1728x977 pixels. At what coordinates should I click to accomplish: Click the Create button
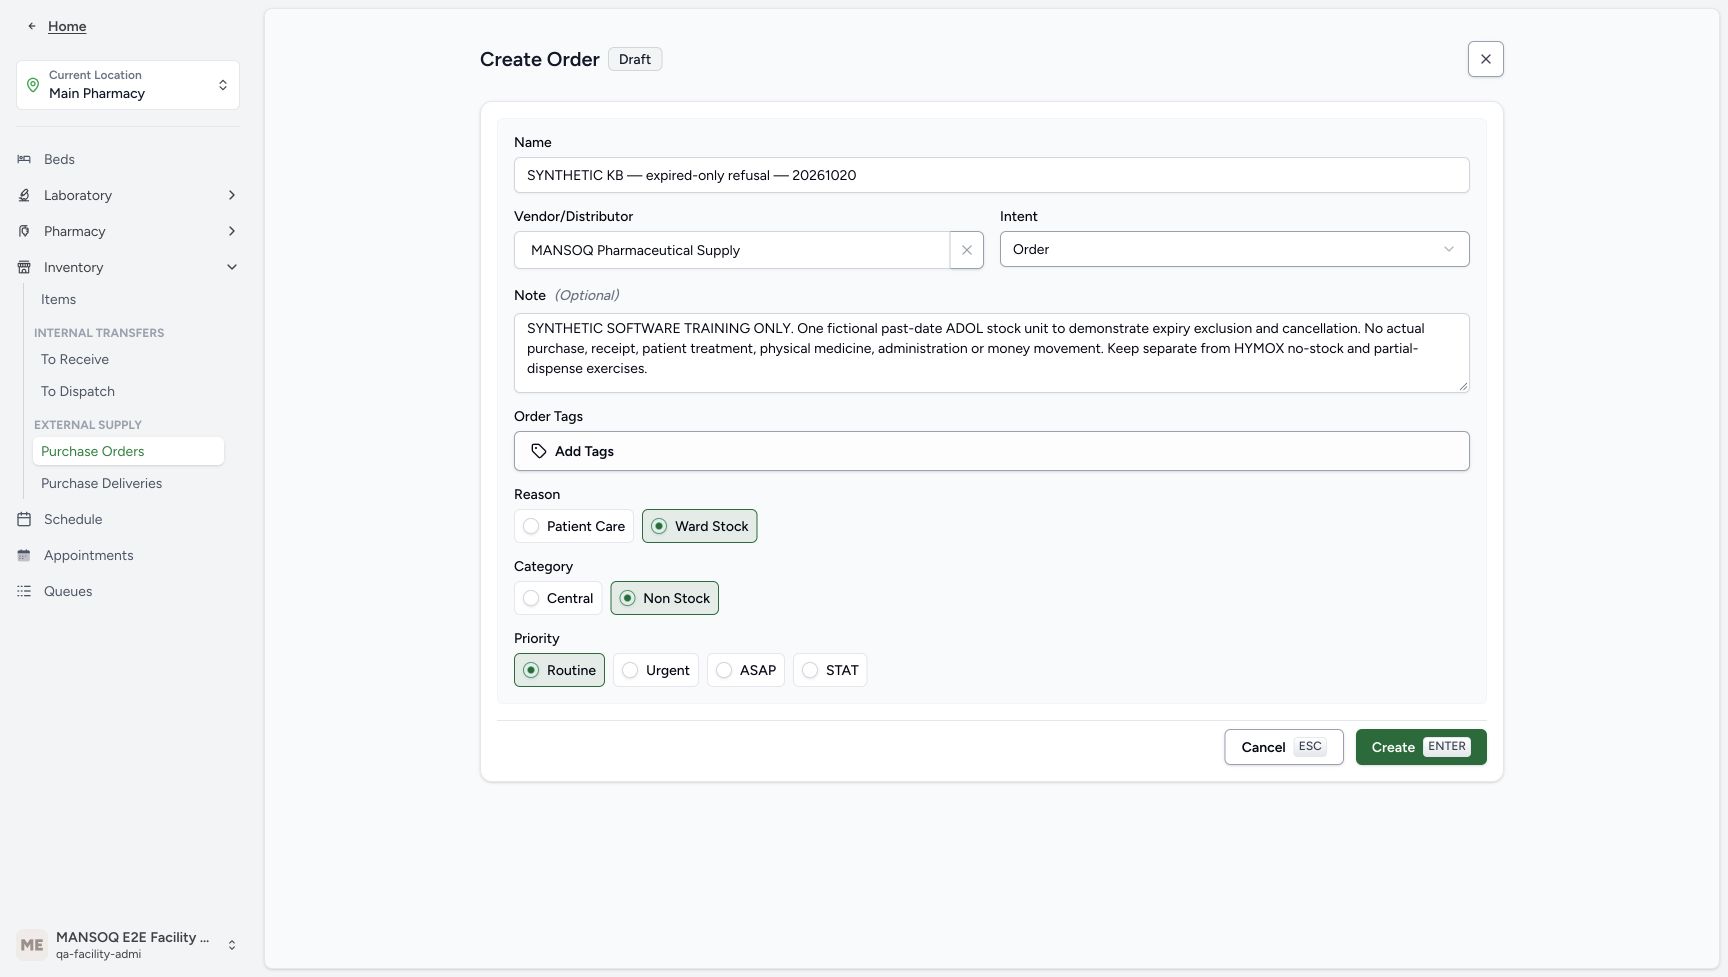tap(1421, 747)
